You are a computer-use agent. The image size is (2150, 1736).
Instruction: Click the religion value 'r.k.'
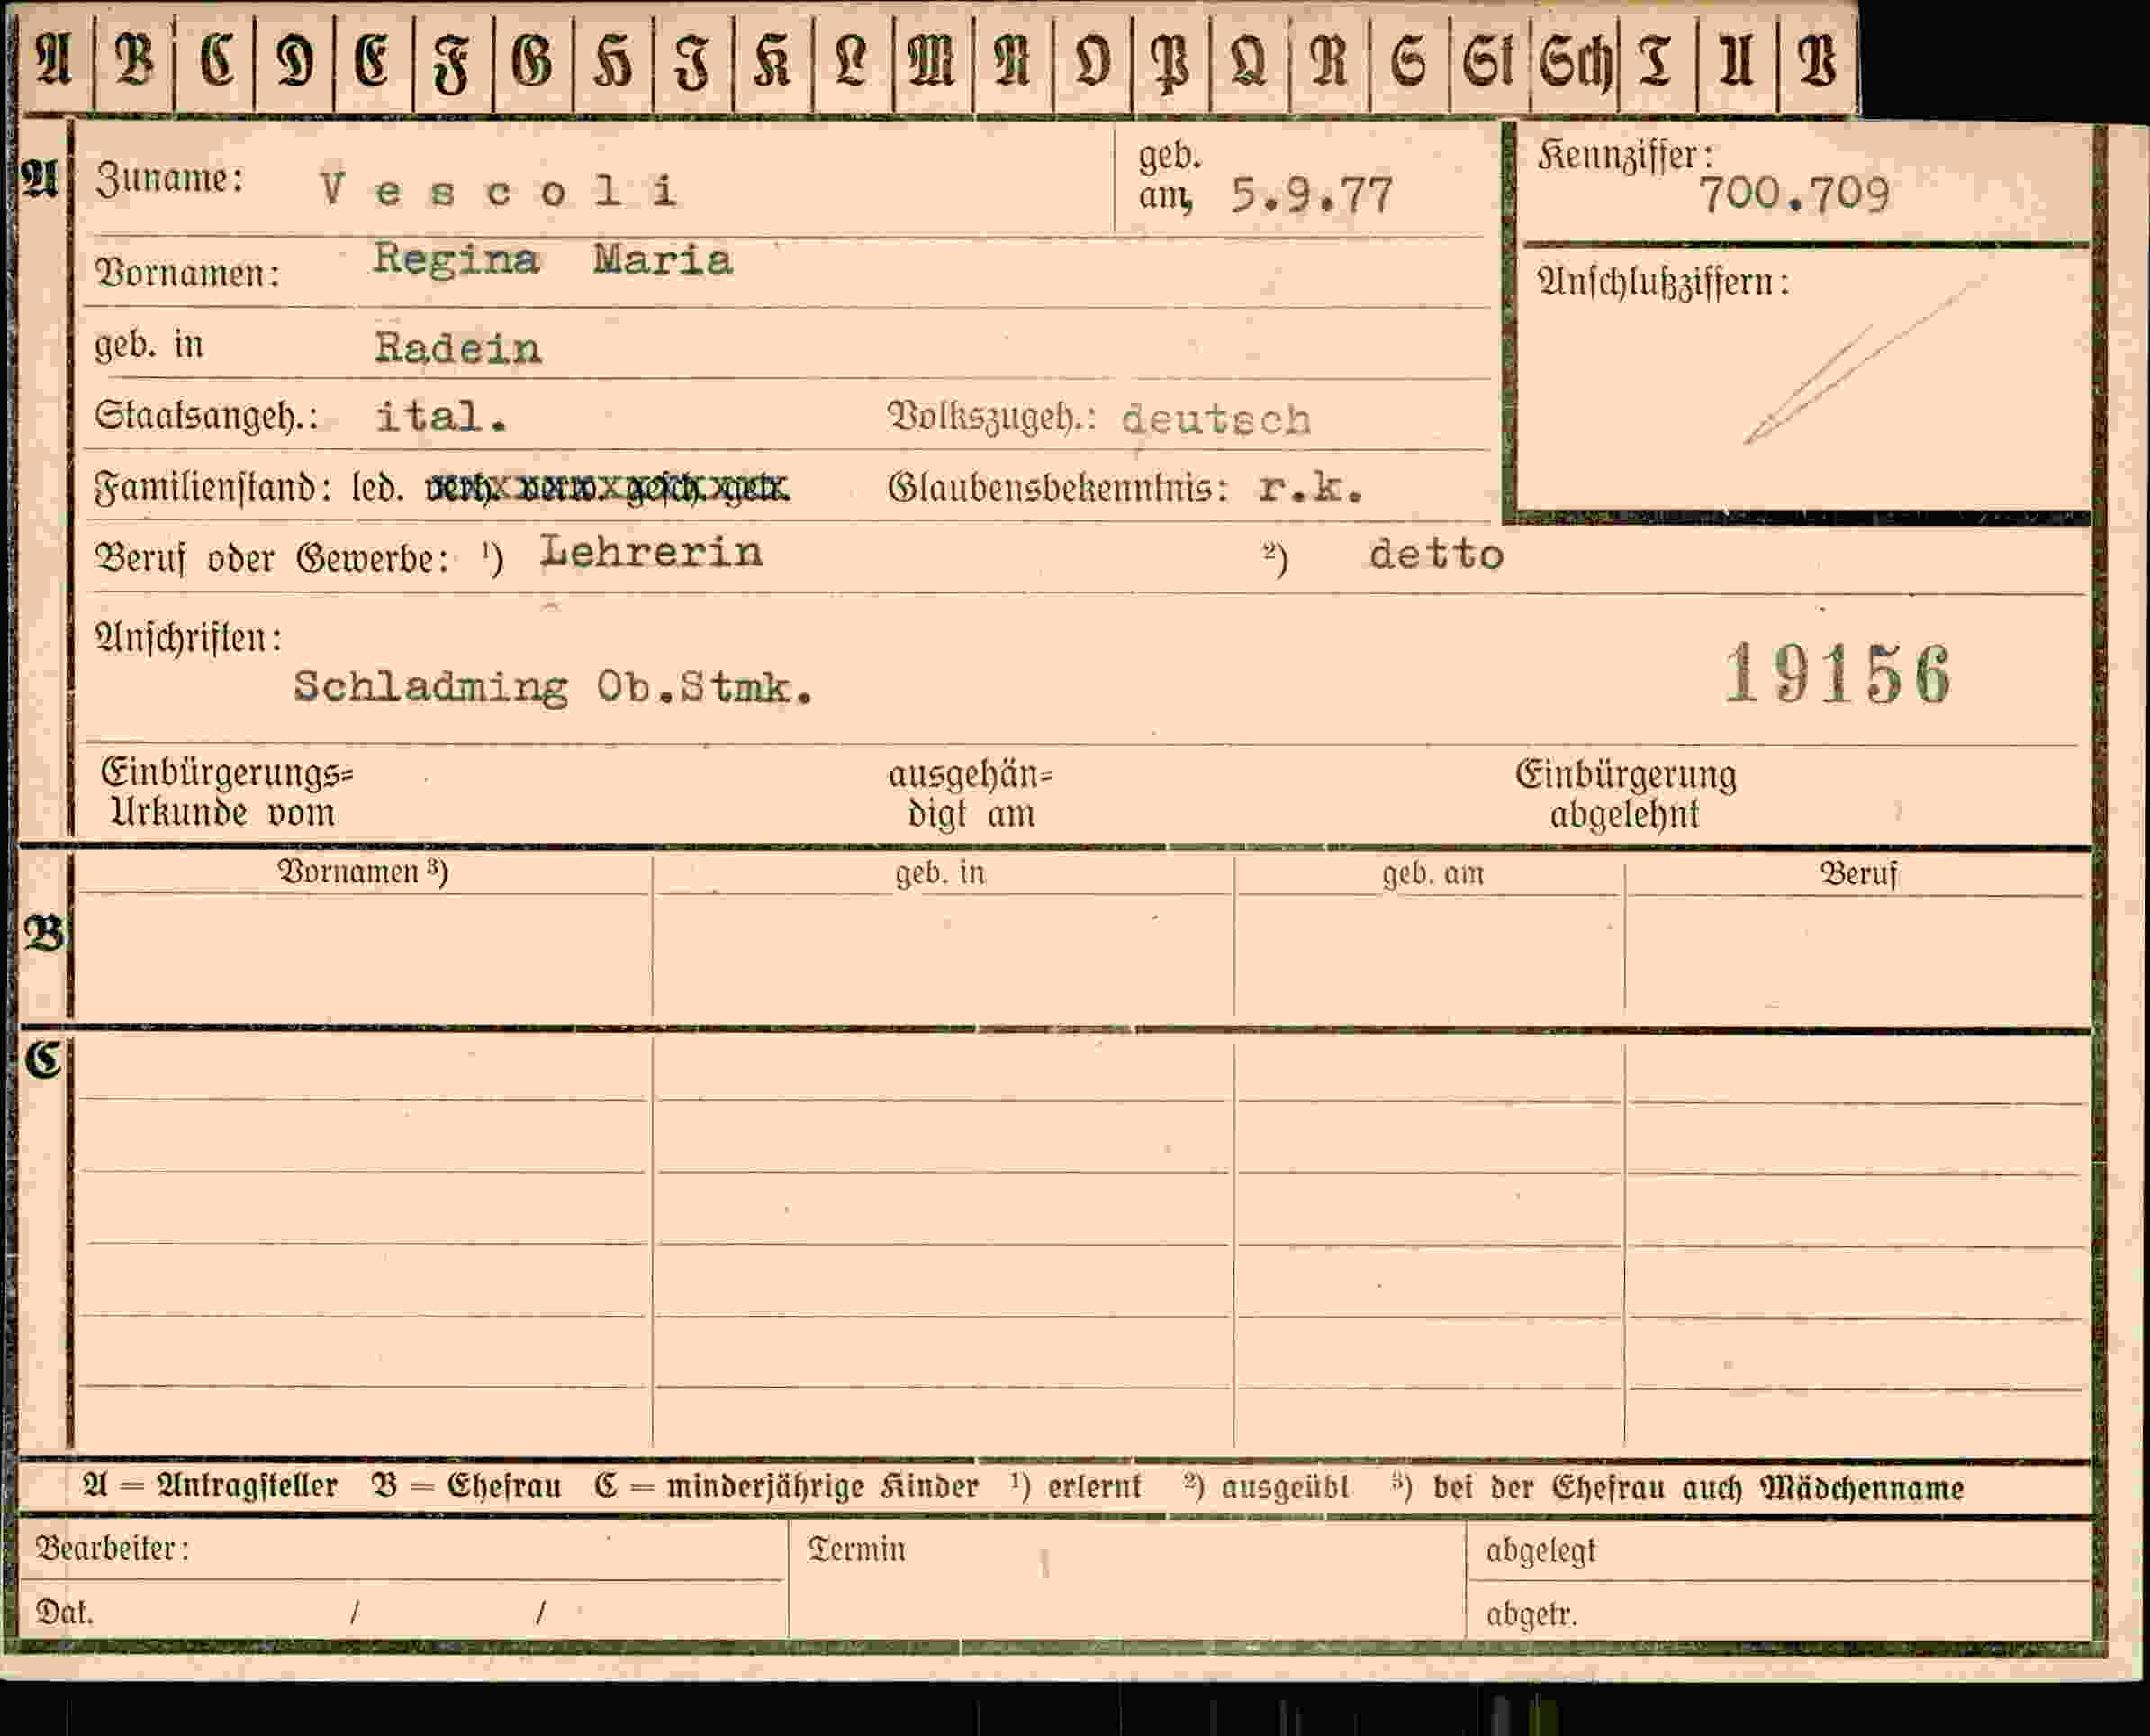coord(1310,487)
